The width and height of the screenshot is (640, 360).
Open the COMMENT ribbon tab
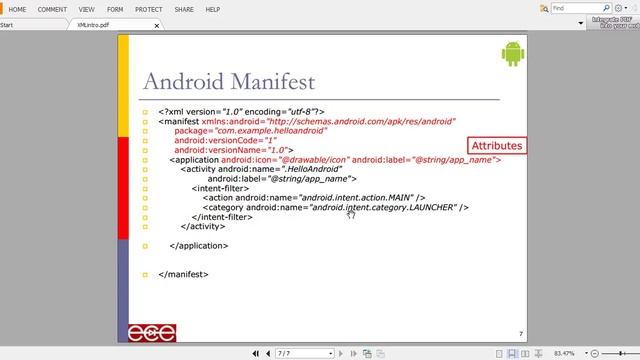click(52, 9)
